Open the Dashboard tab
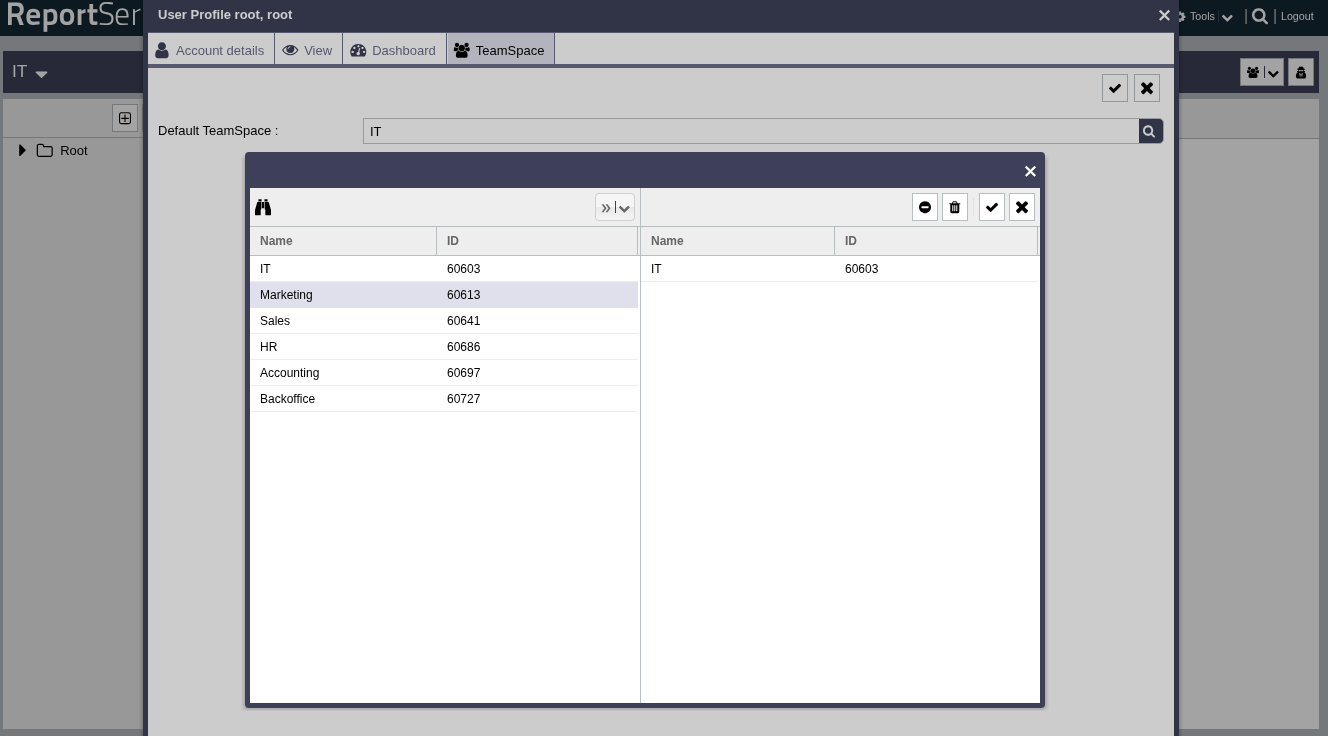Viewport: 1328px width, 736px height. tap(394, 50)
